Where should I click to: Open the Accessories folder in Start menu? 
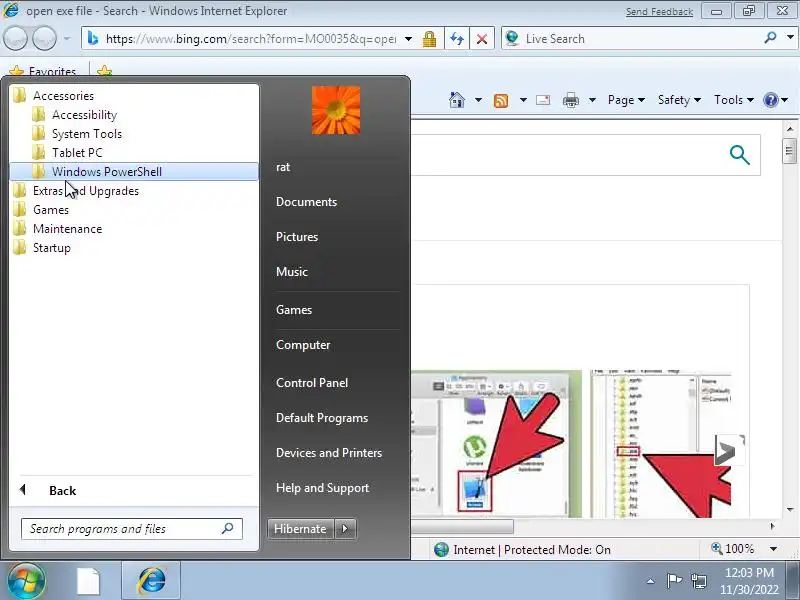63,96
